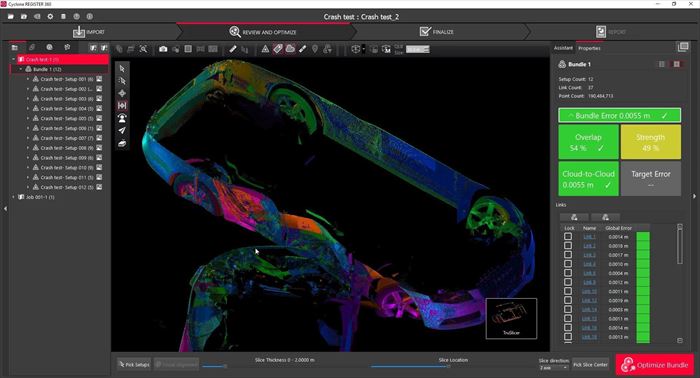This screenshot has height=378, width=700.
Task: Toggle image icon for Crash test- Setup 001
Action: (99, 79)
